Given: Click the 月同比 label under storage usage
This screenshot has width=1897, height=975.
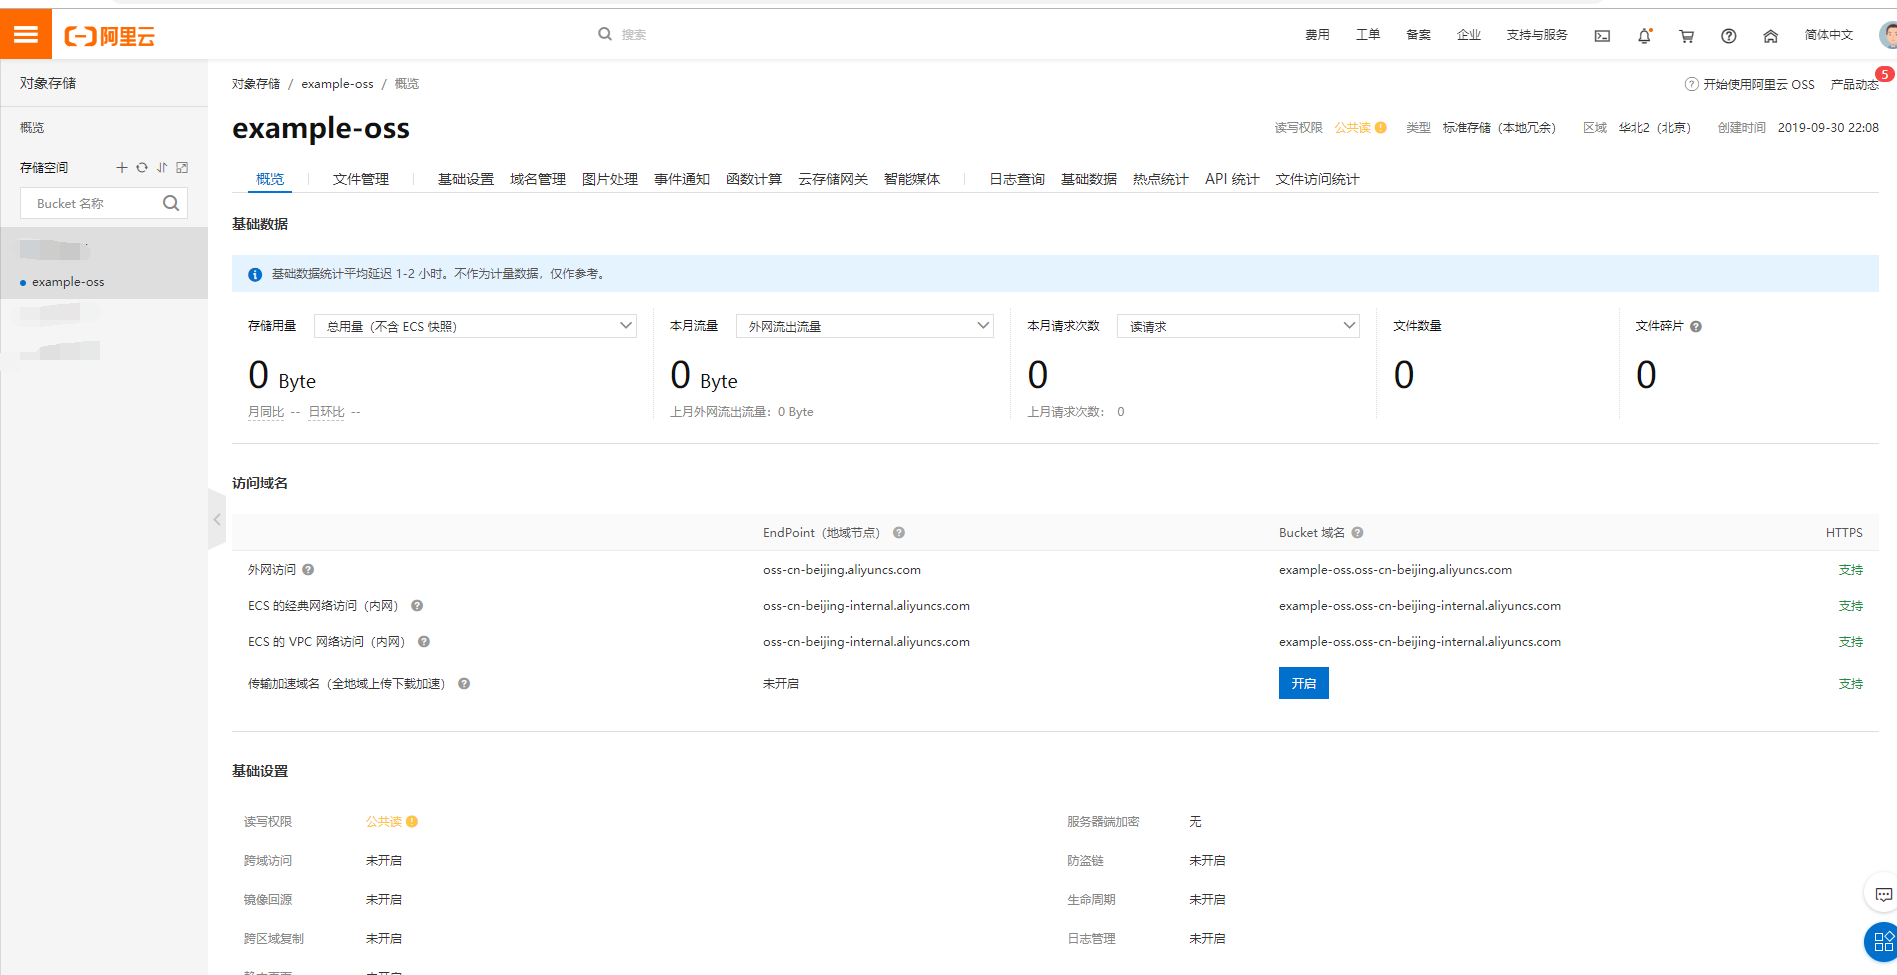Looking at the screenshot, I should point(266,412).
